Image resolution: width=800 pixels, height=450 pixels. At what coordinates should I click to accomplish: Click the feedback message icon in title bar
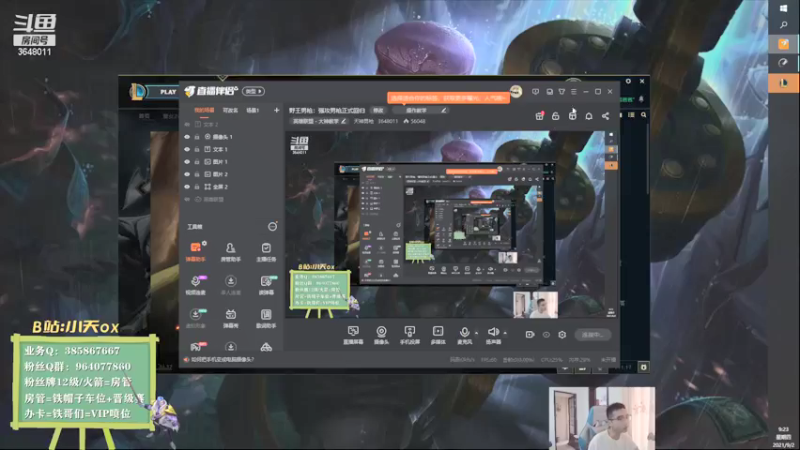click(535, 92)
